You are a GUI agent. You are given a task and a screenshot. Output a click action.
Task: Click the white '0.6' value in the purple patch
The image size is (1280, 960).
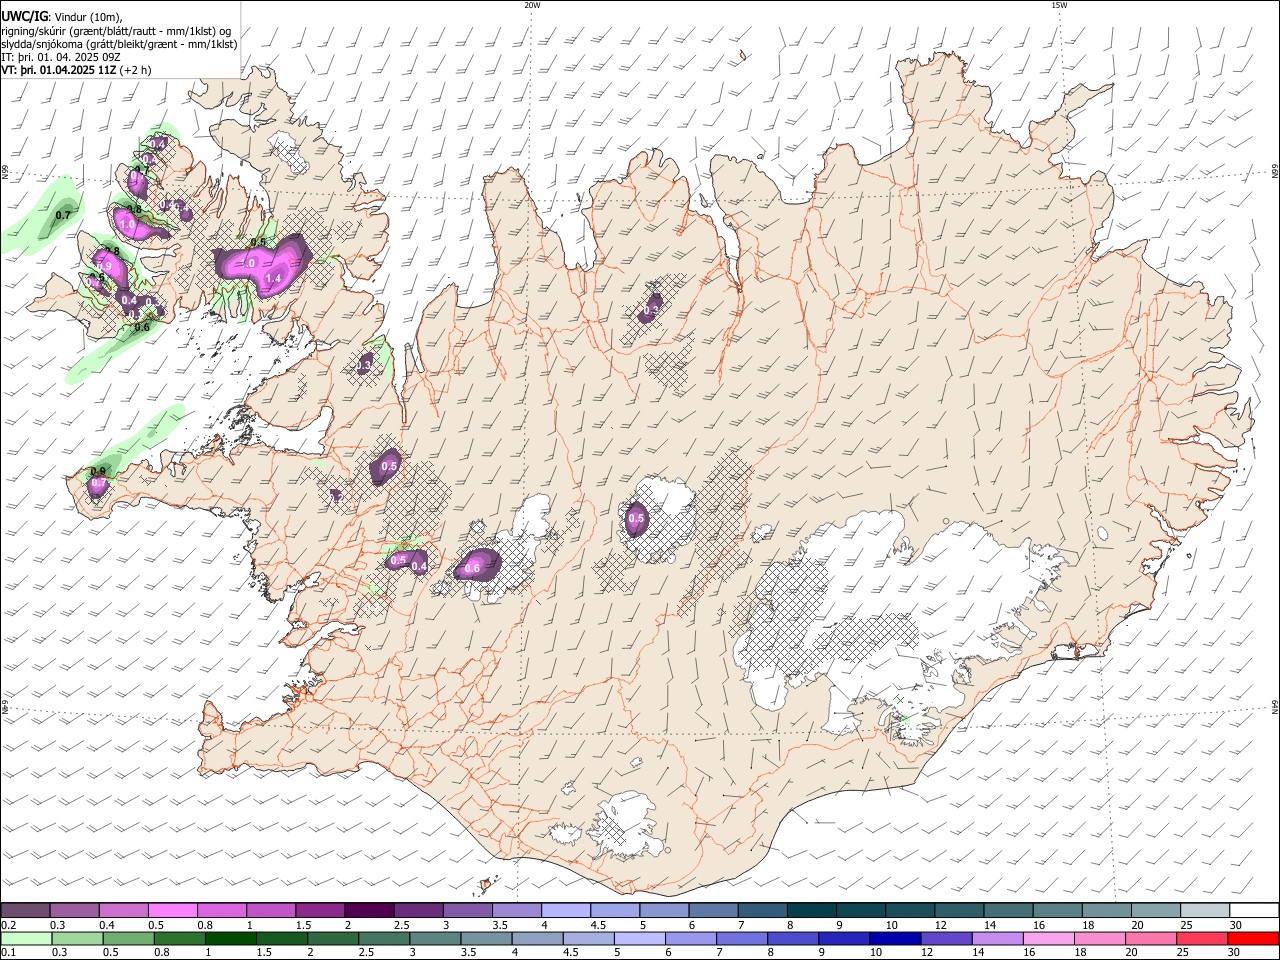pyautogui.click(x=473, y=568)
